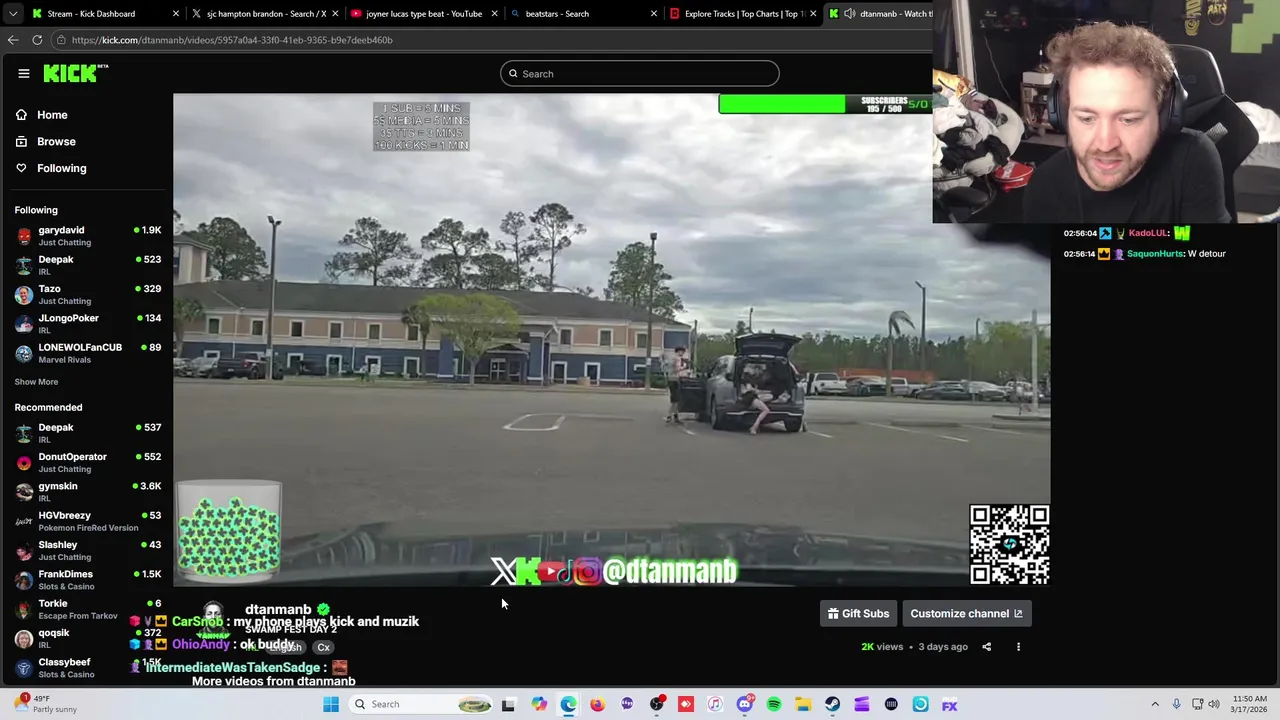Screen dimensions: 1280x720
Task: Open DonutOperator recommended channel
Action: click(88, 462)
